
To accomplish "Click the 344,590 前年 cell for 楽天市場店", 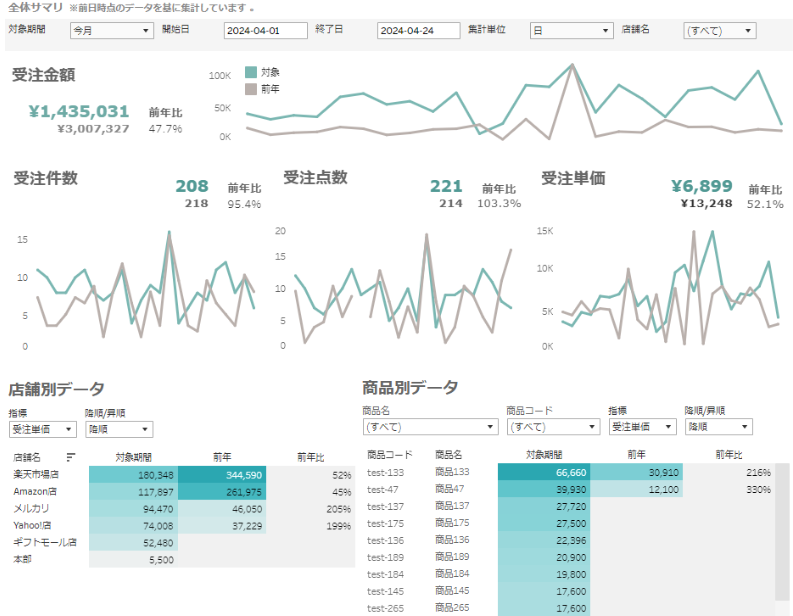I will [222, 475].
